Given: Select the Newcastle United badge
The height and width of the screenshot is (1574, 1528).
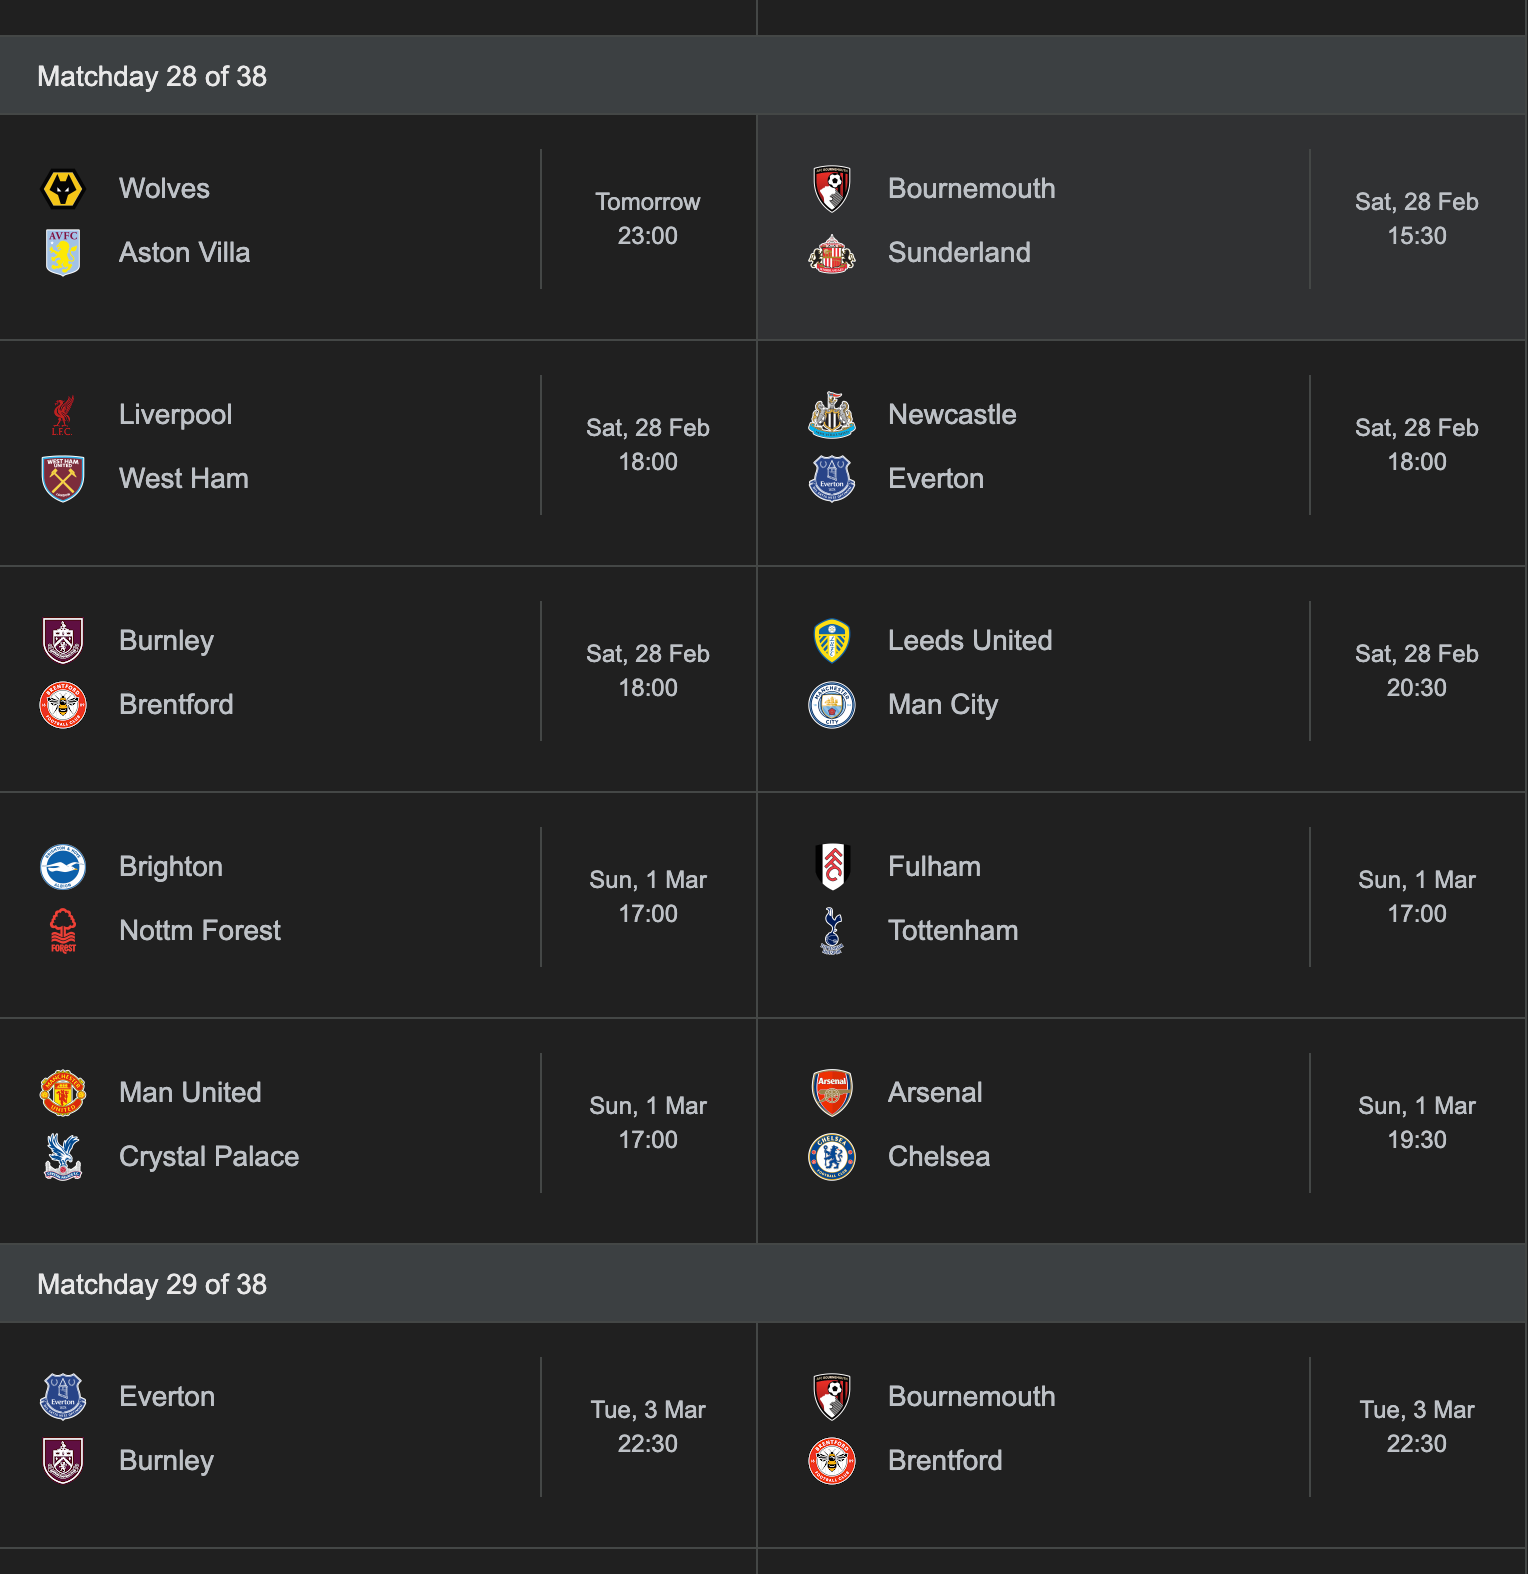Looking at the screenshot, I should click(832, 414).
